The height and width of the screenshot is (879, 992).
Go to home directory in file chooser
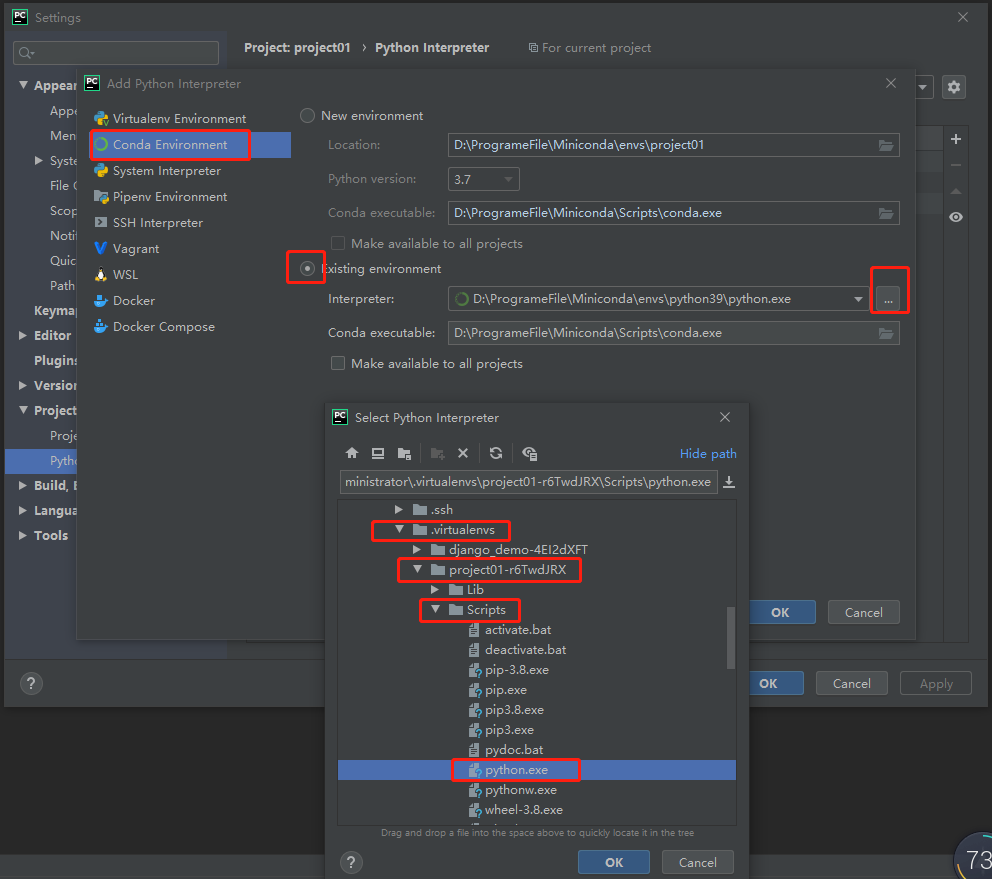pyautogui.click(x=352, y=453)
